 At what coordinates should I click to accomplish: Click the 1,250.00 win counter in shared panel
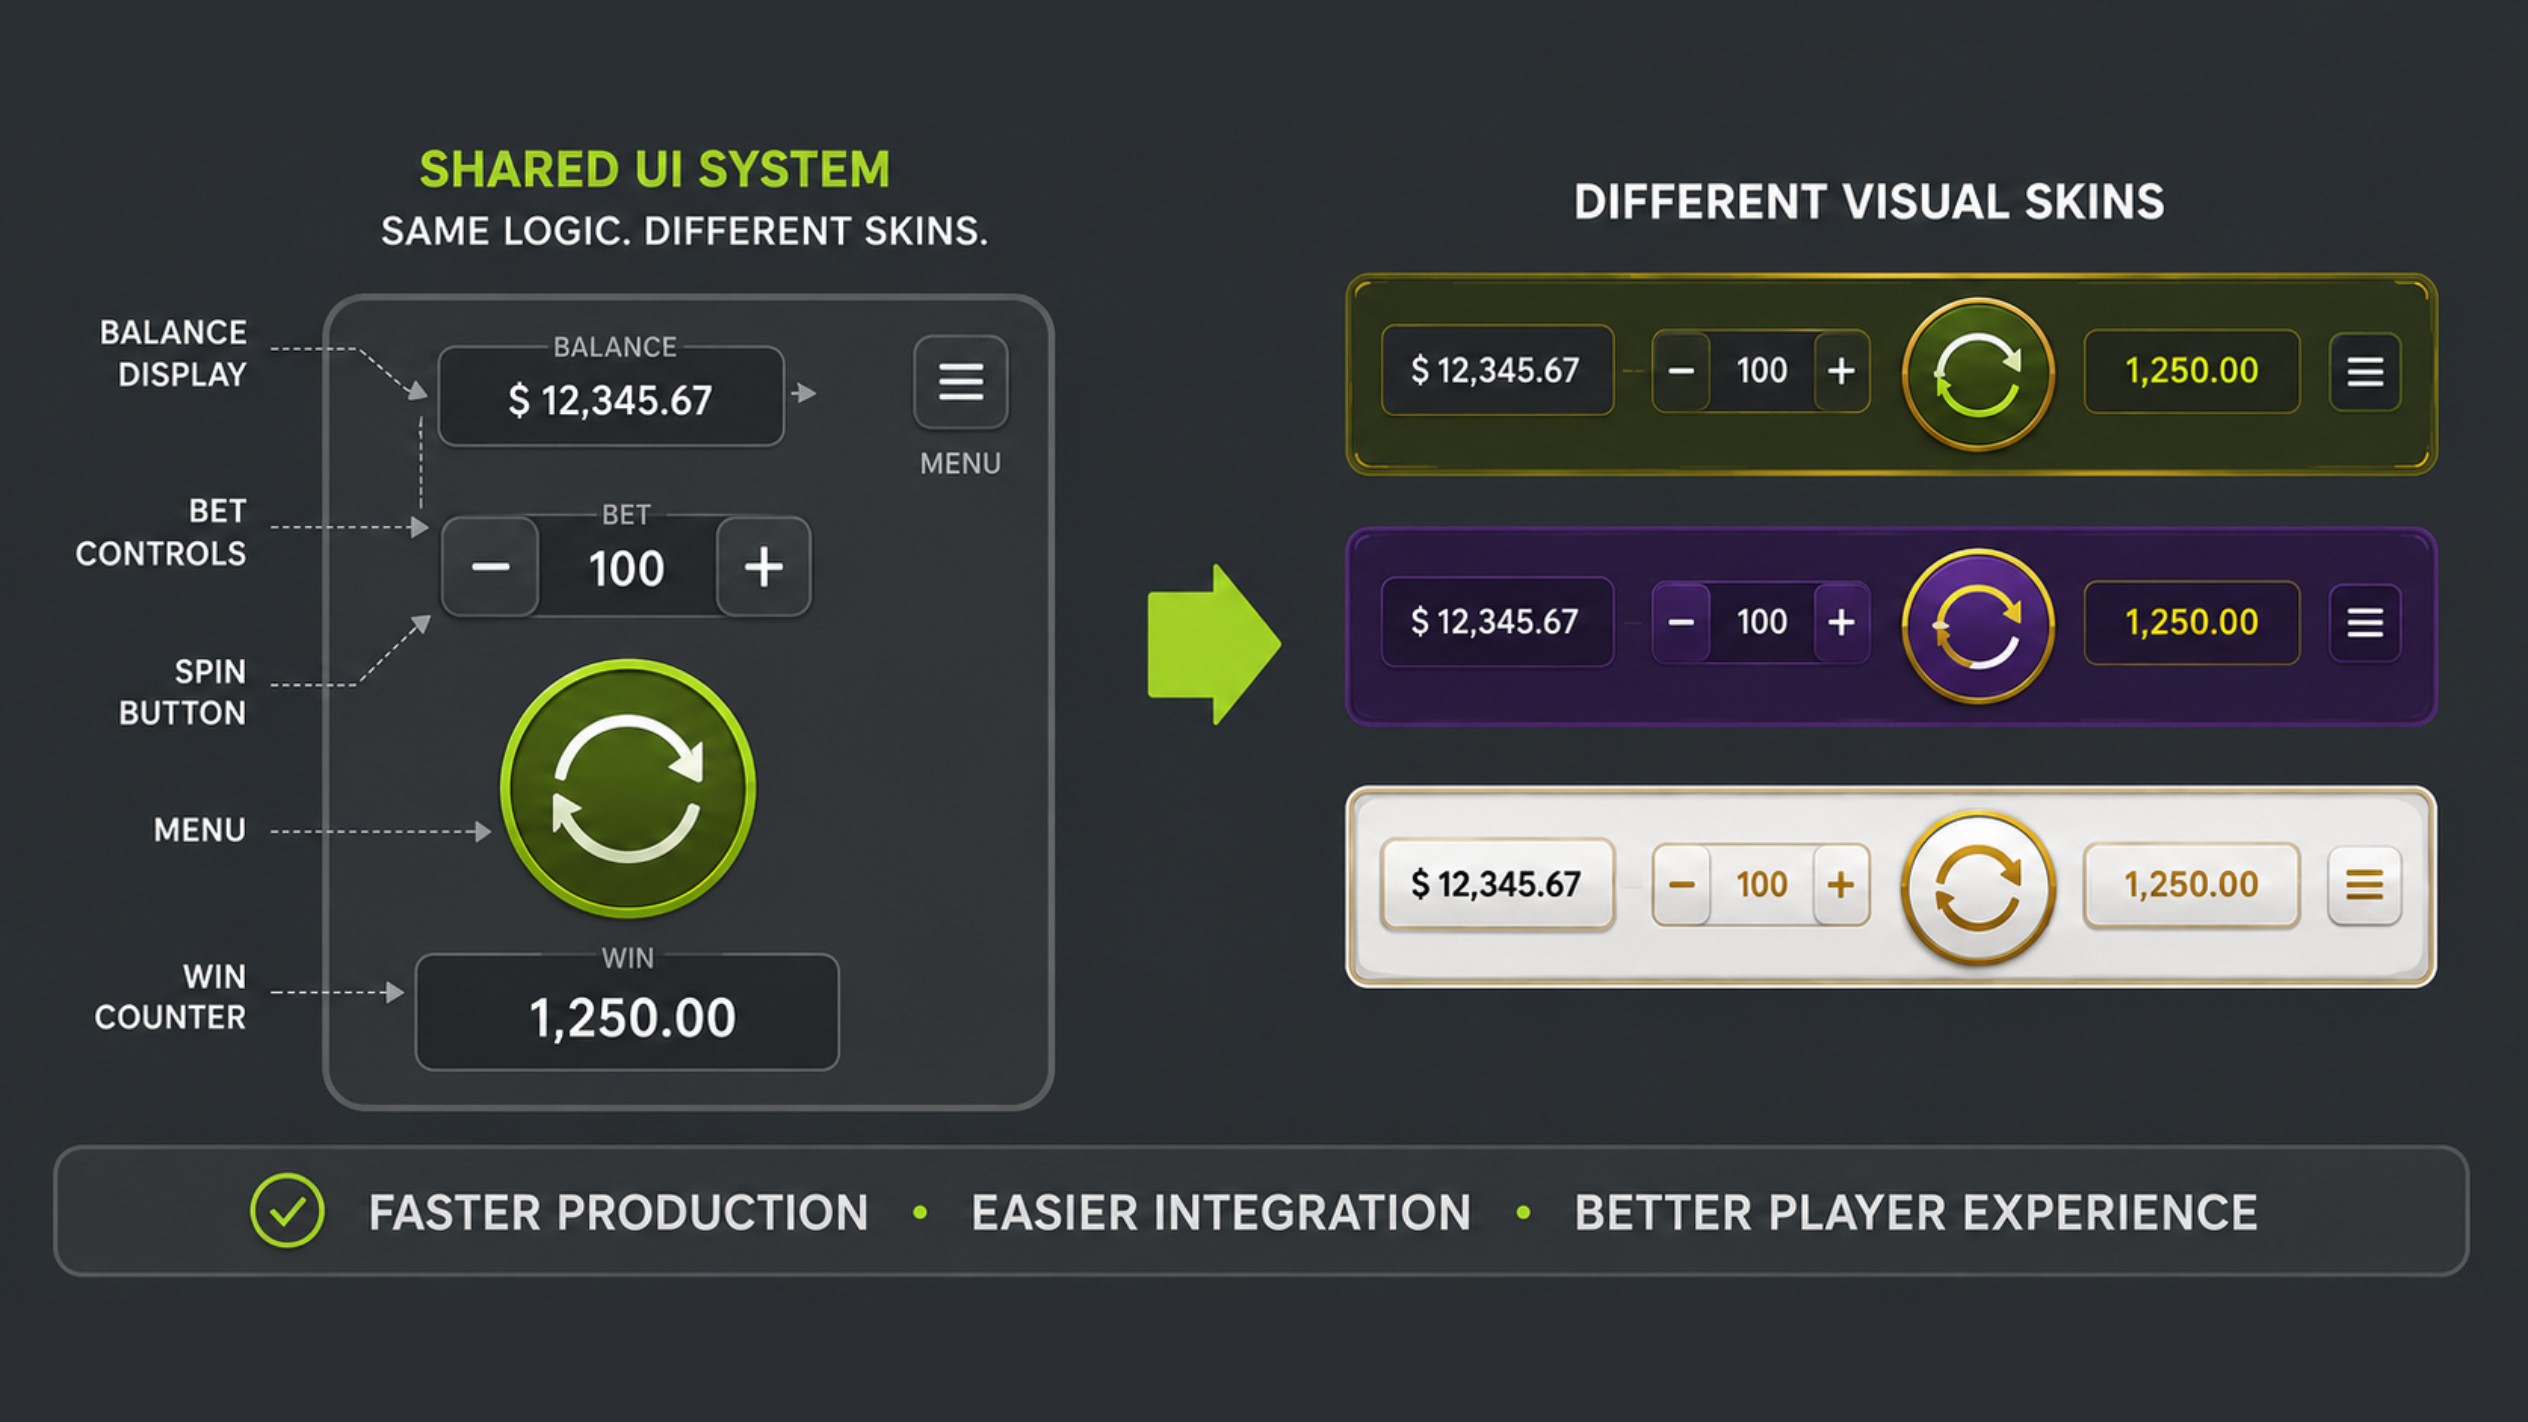[x=627, y=1012]
